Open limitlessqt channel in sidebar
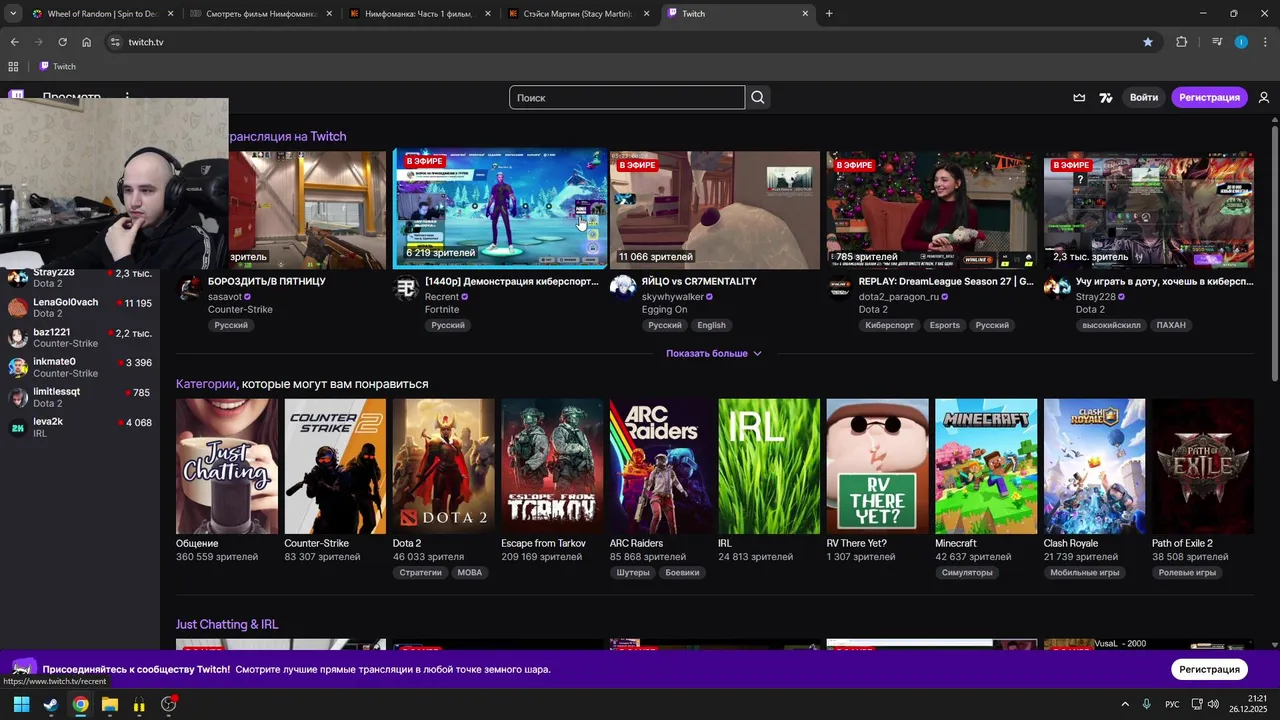1280x720 pixels. pyautogui.click(x=80, y=397)
